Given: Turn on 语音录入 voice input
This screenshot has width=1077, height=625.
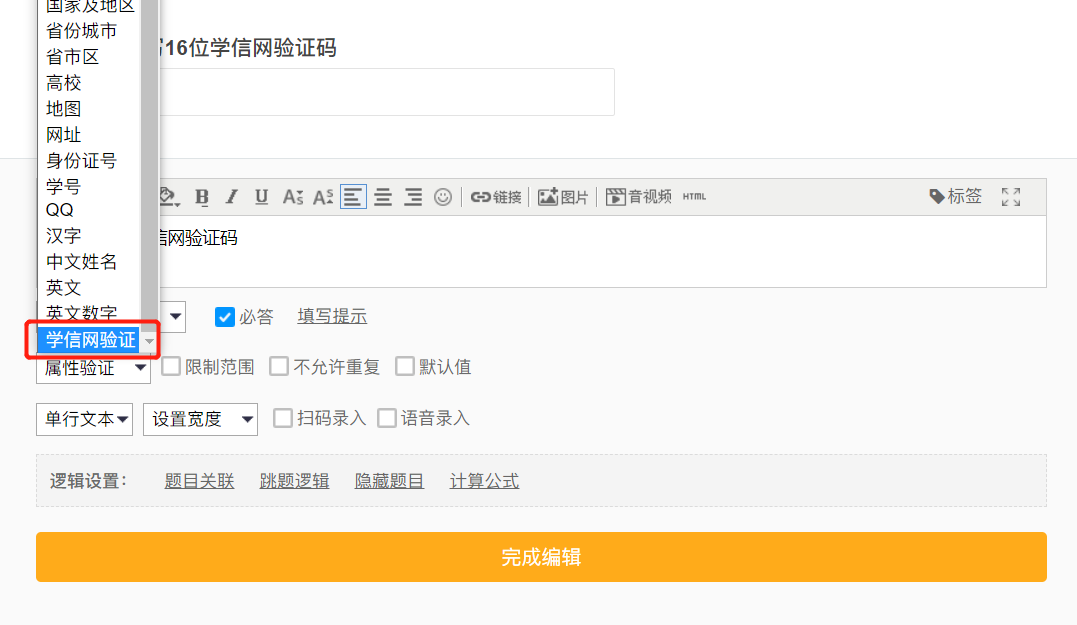Looking at the screenshot, I should click(x=387, y=418).
